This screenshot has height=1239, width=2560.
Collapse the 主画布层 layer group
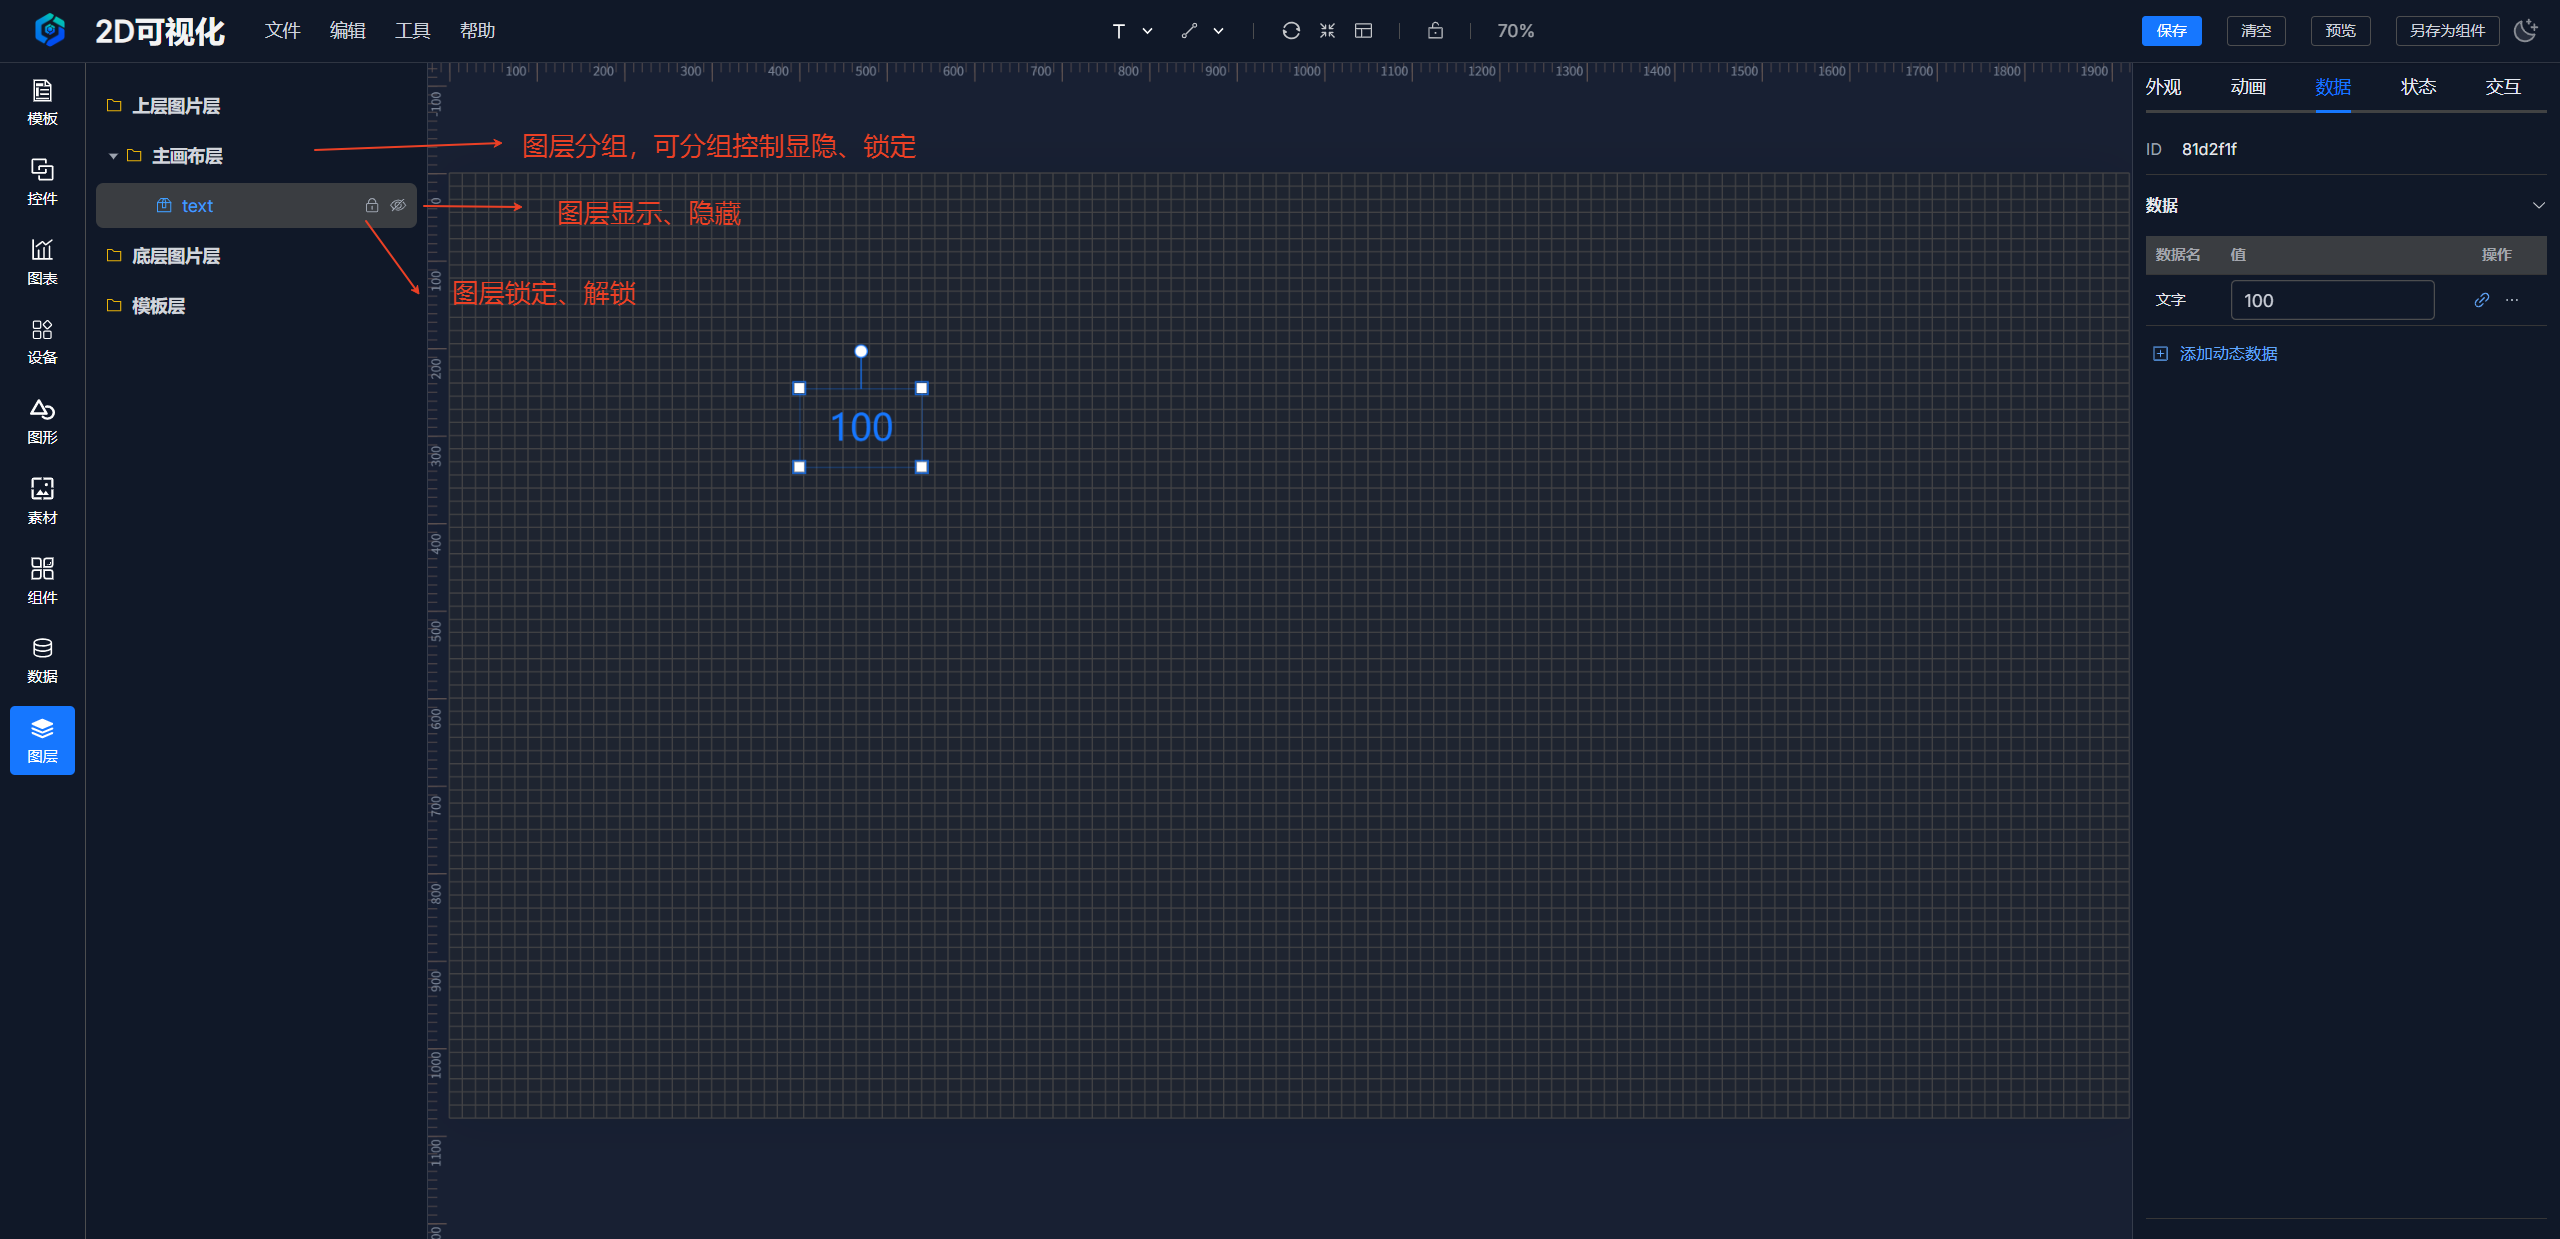(x=113, y=156)
